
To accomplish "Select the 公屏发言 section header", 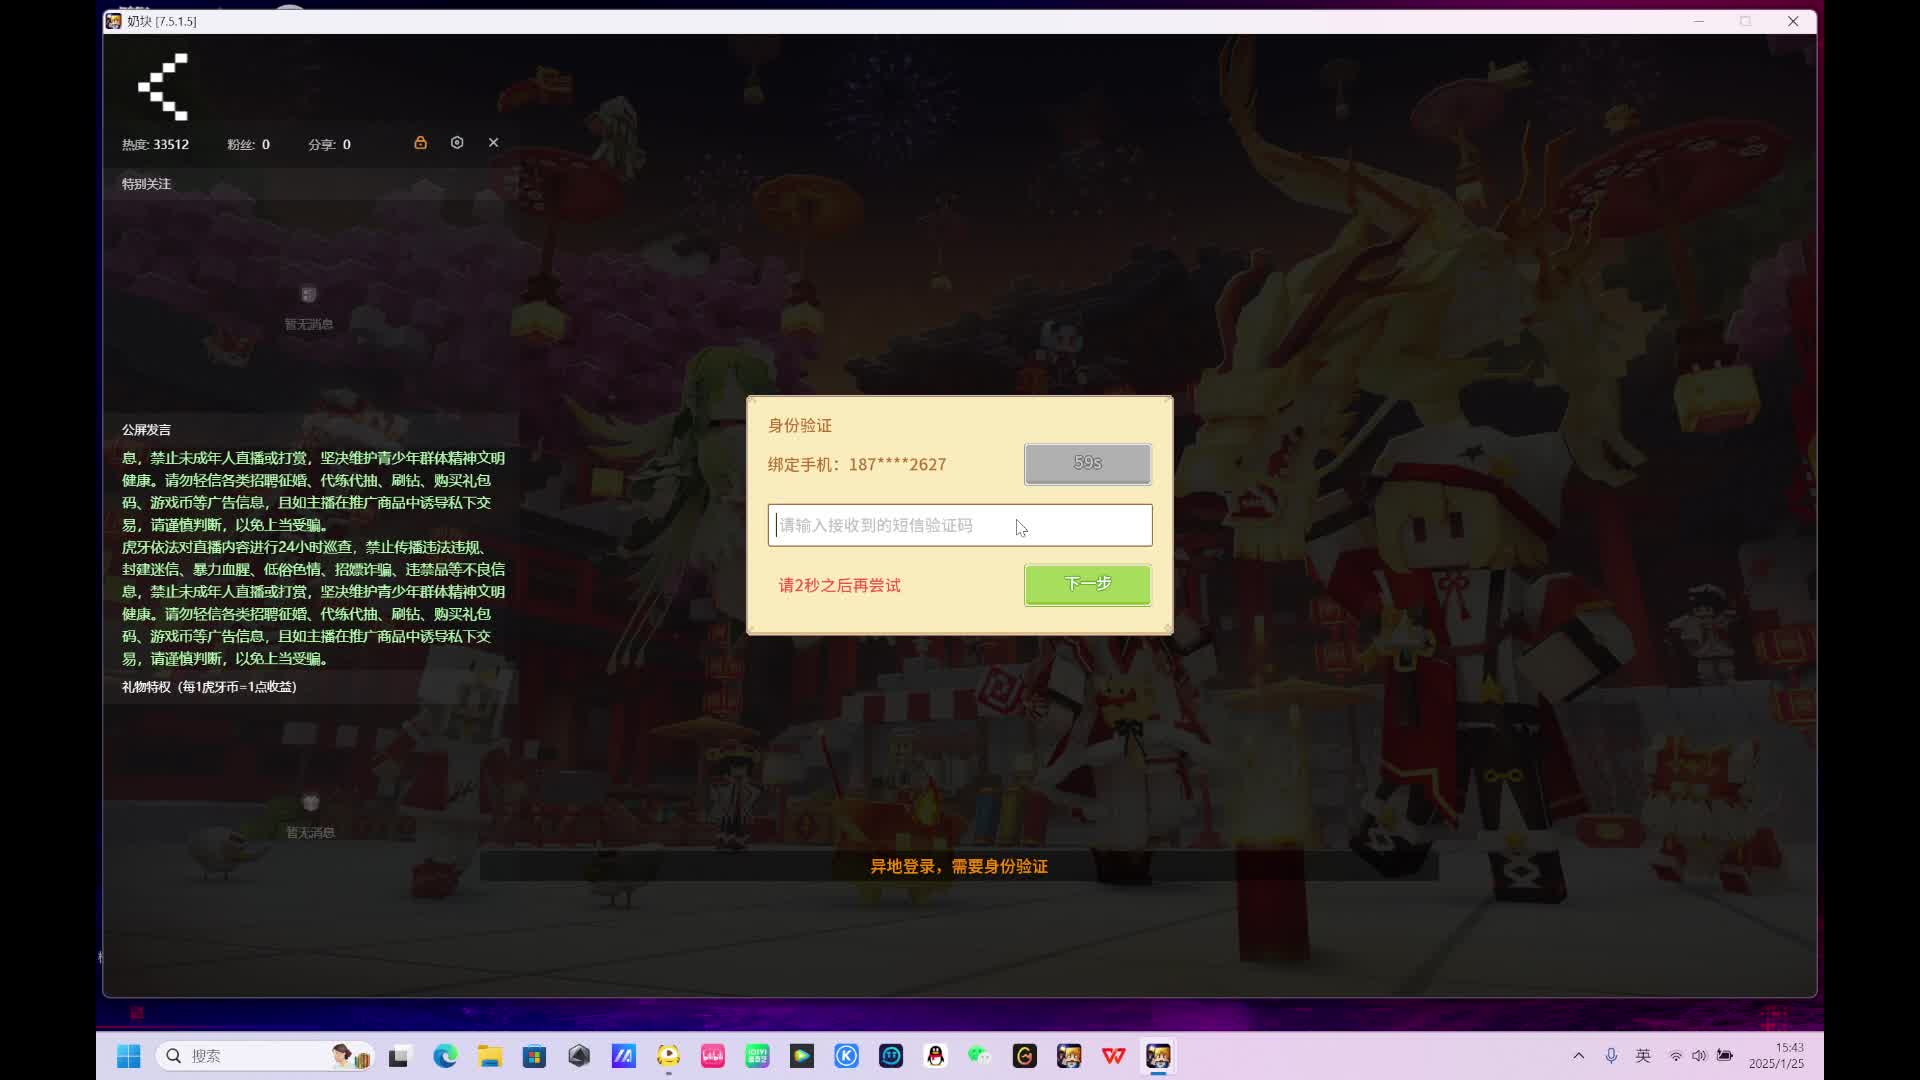I will (x=147, y=430).
